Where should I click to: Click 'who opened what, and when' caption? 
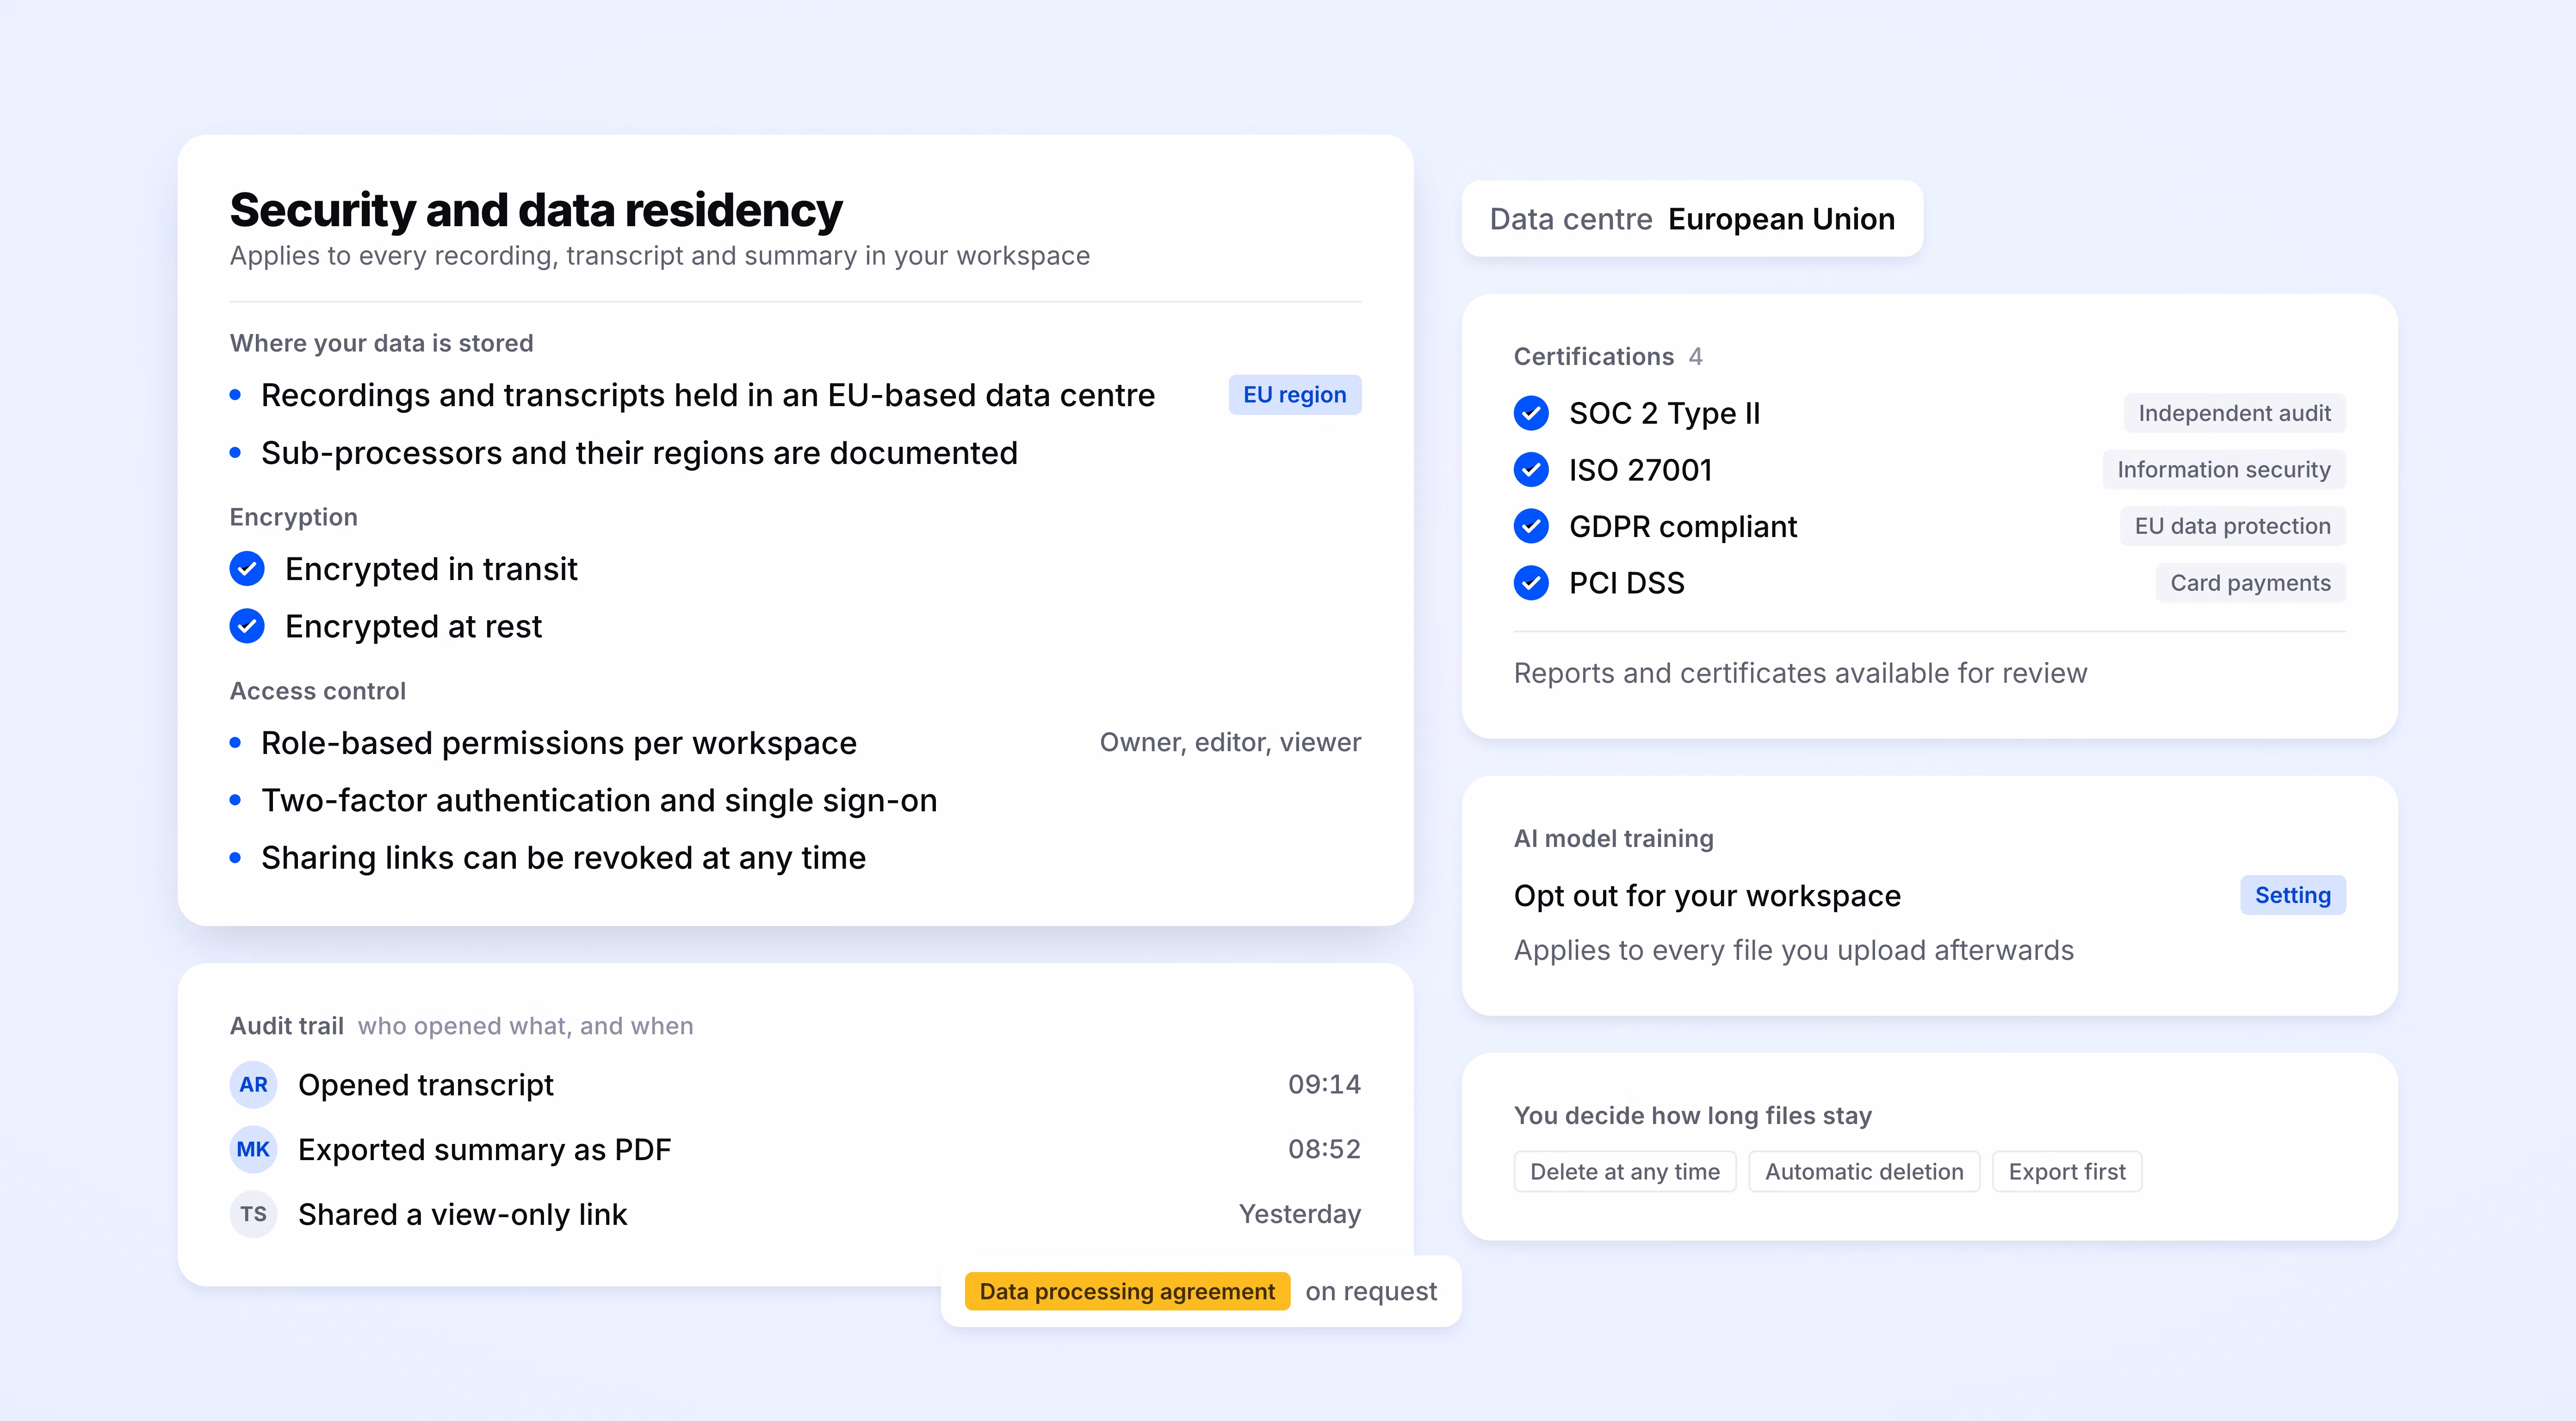(x=526, y=1026)
